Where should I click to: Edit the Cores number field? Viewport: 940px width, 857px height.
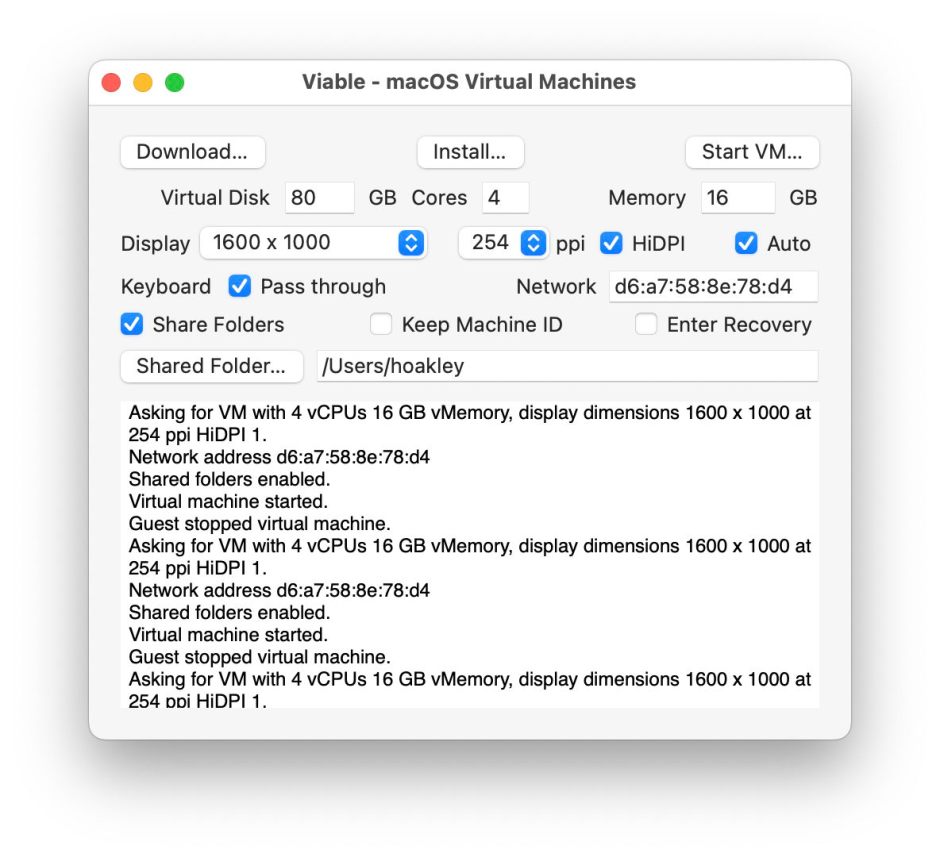click(504, 198)
